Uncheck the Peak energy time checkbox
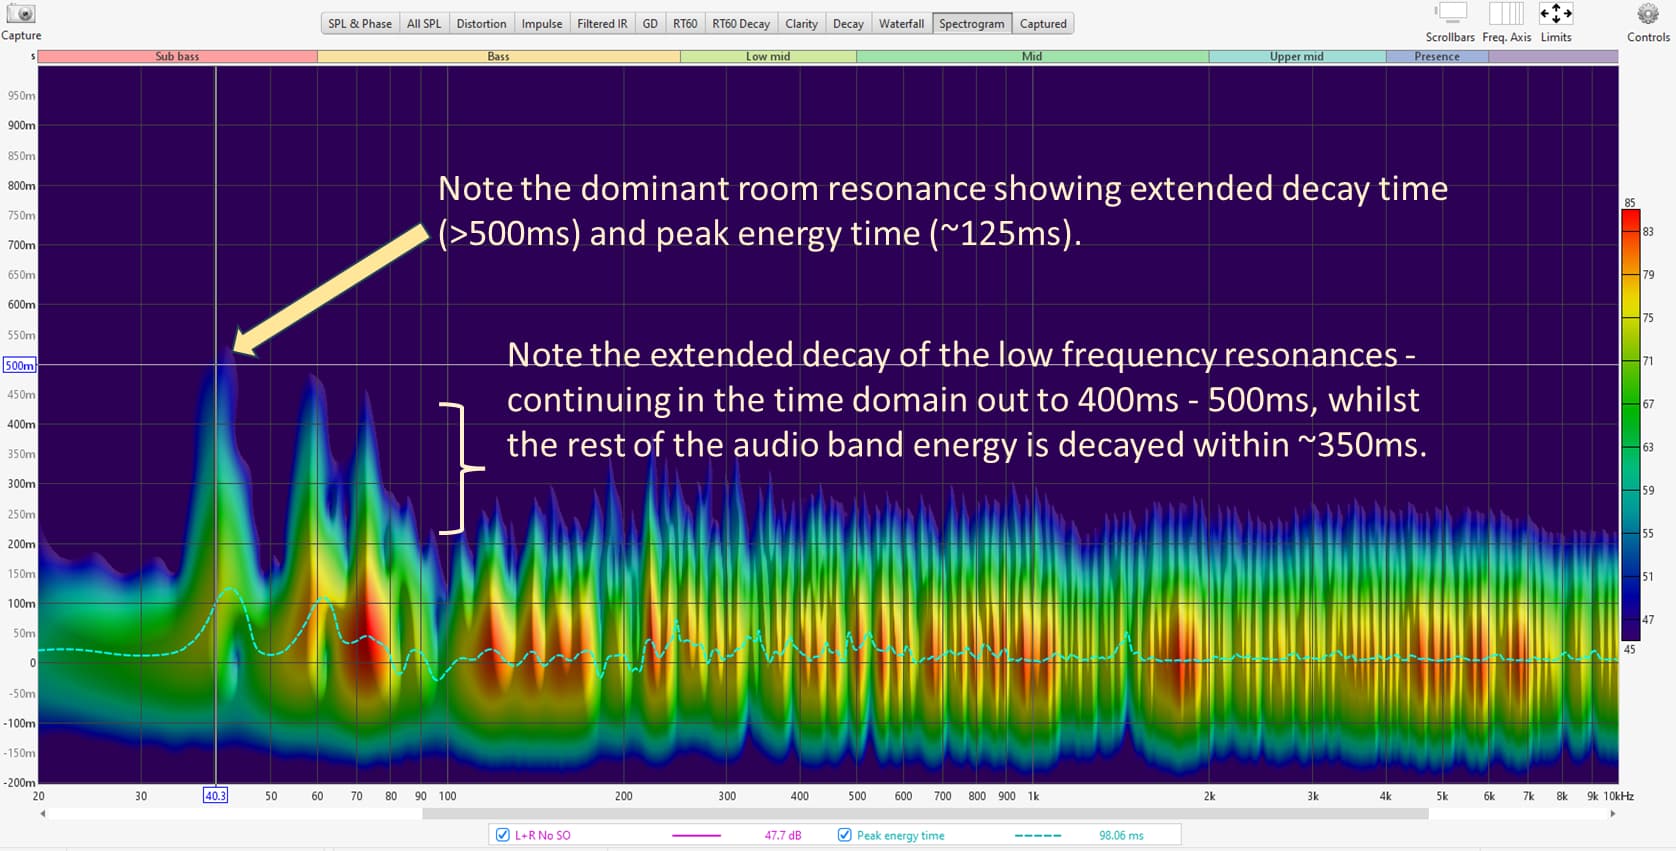Screen dimensions: 1676x851 click(x=845, y=835)
